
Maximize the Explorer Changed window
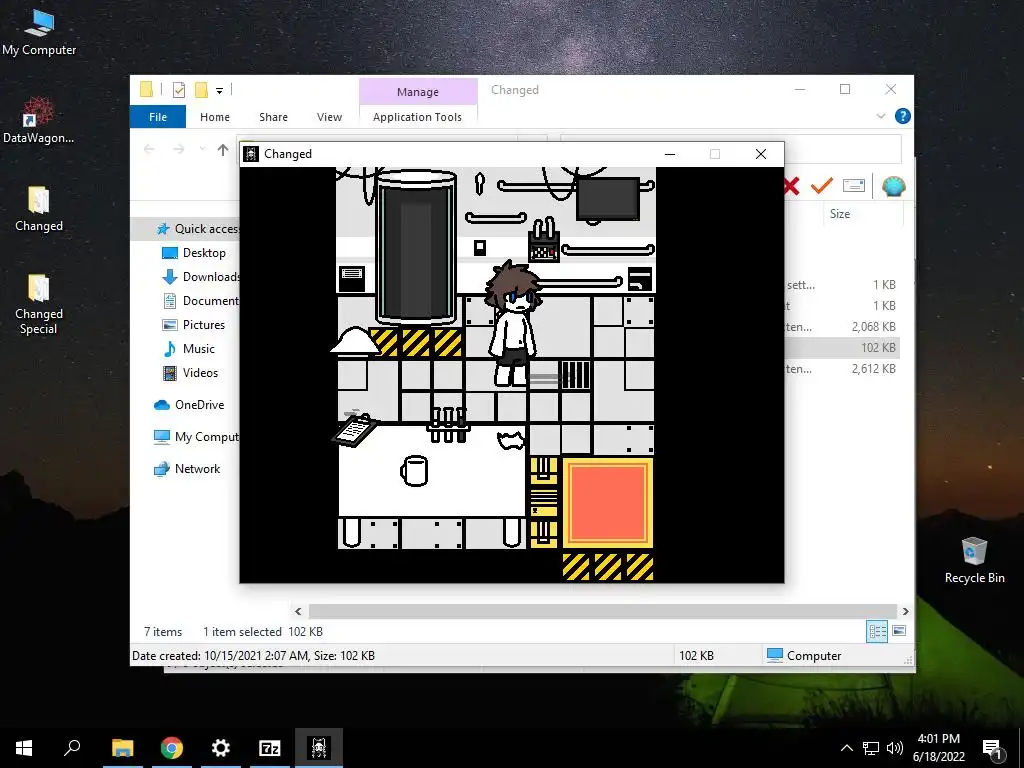click(845, 89)
